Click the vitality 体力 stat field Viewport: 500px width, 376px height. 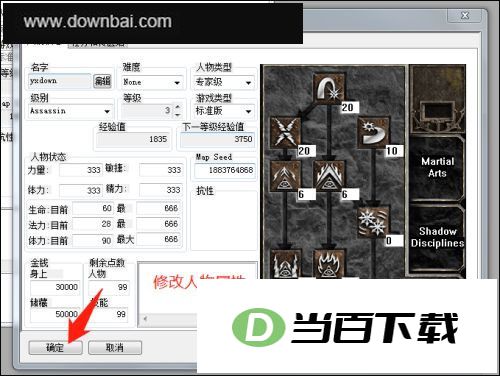click(x=80, y=190)
